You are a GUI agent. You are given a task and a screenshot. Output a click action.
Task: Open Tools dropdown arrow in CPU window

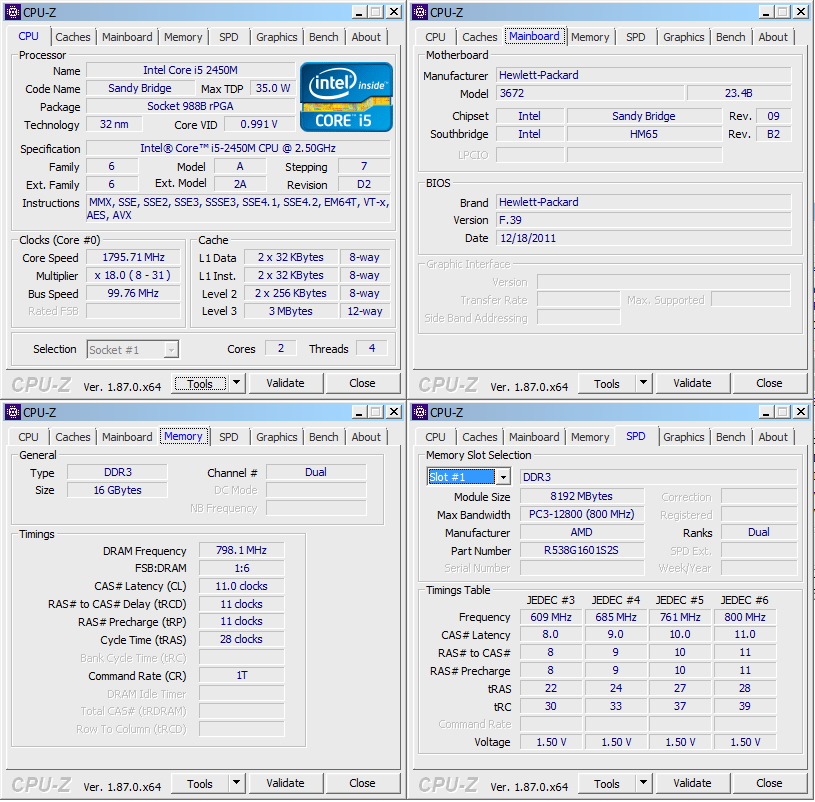tap(237, 383)
